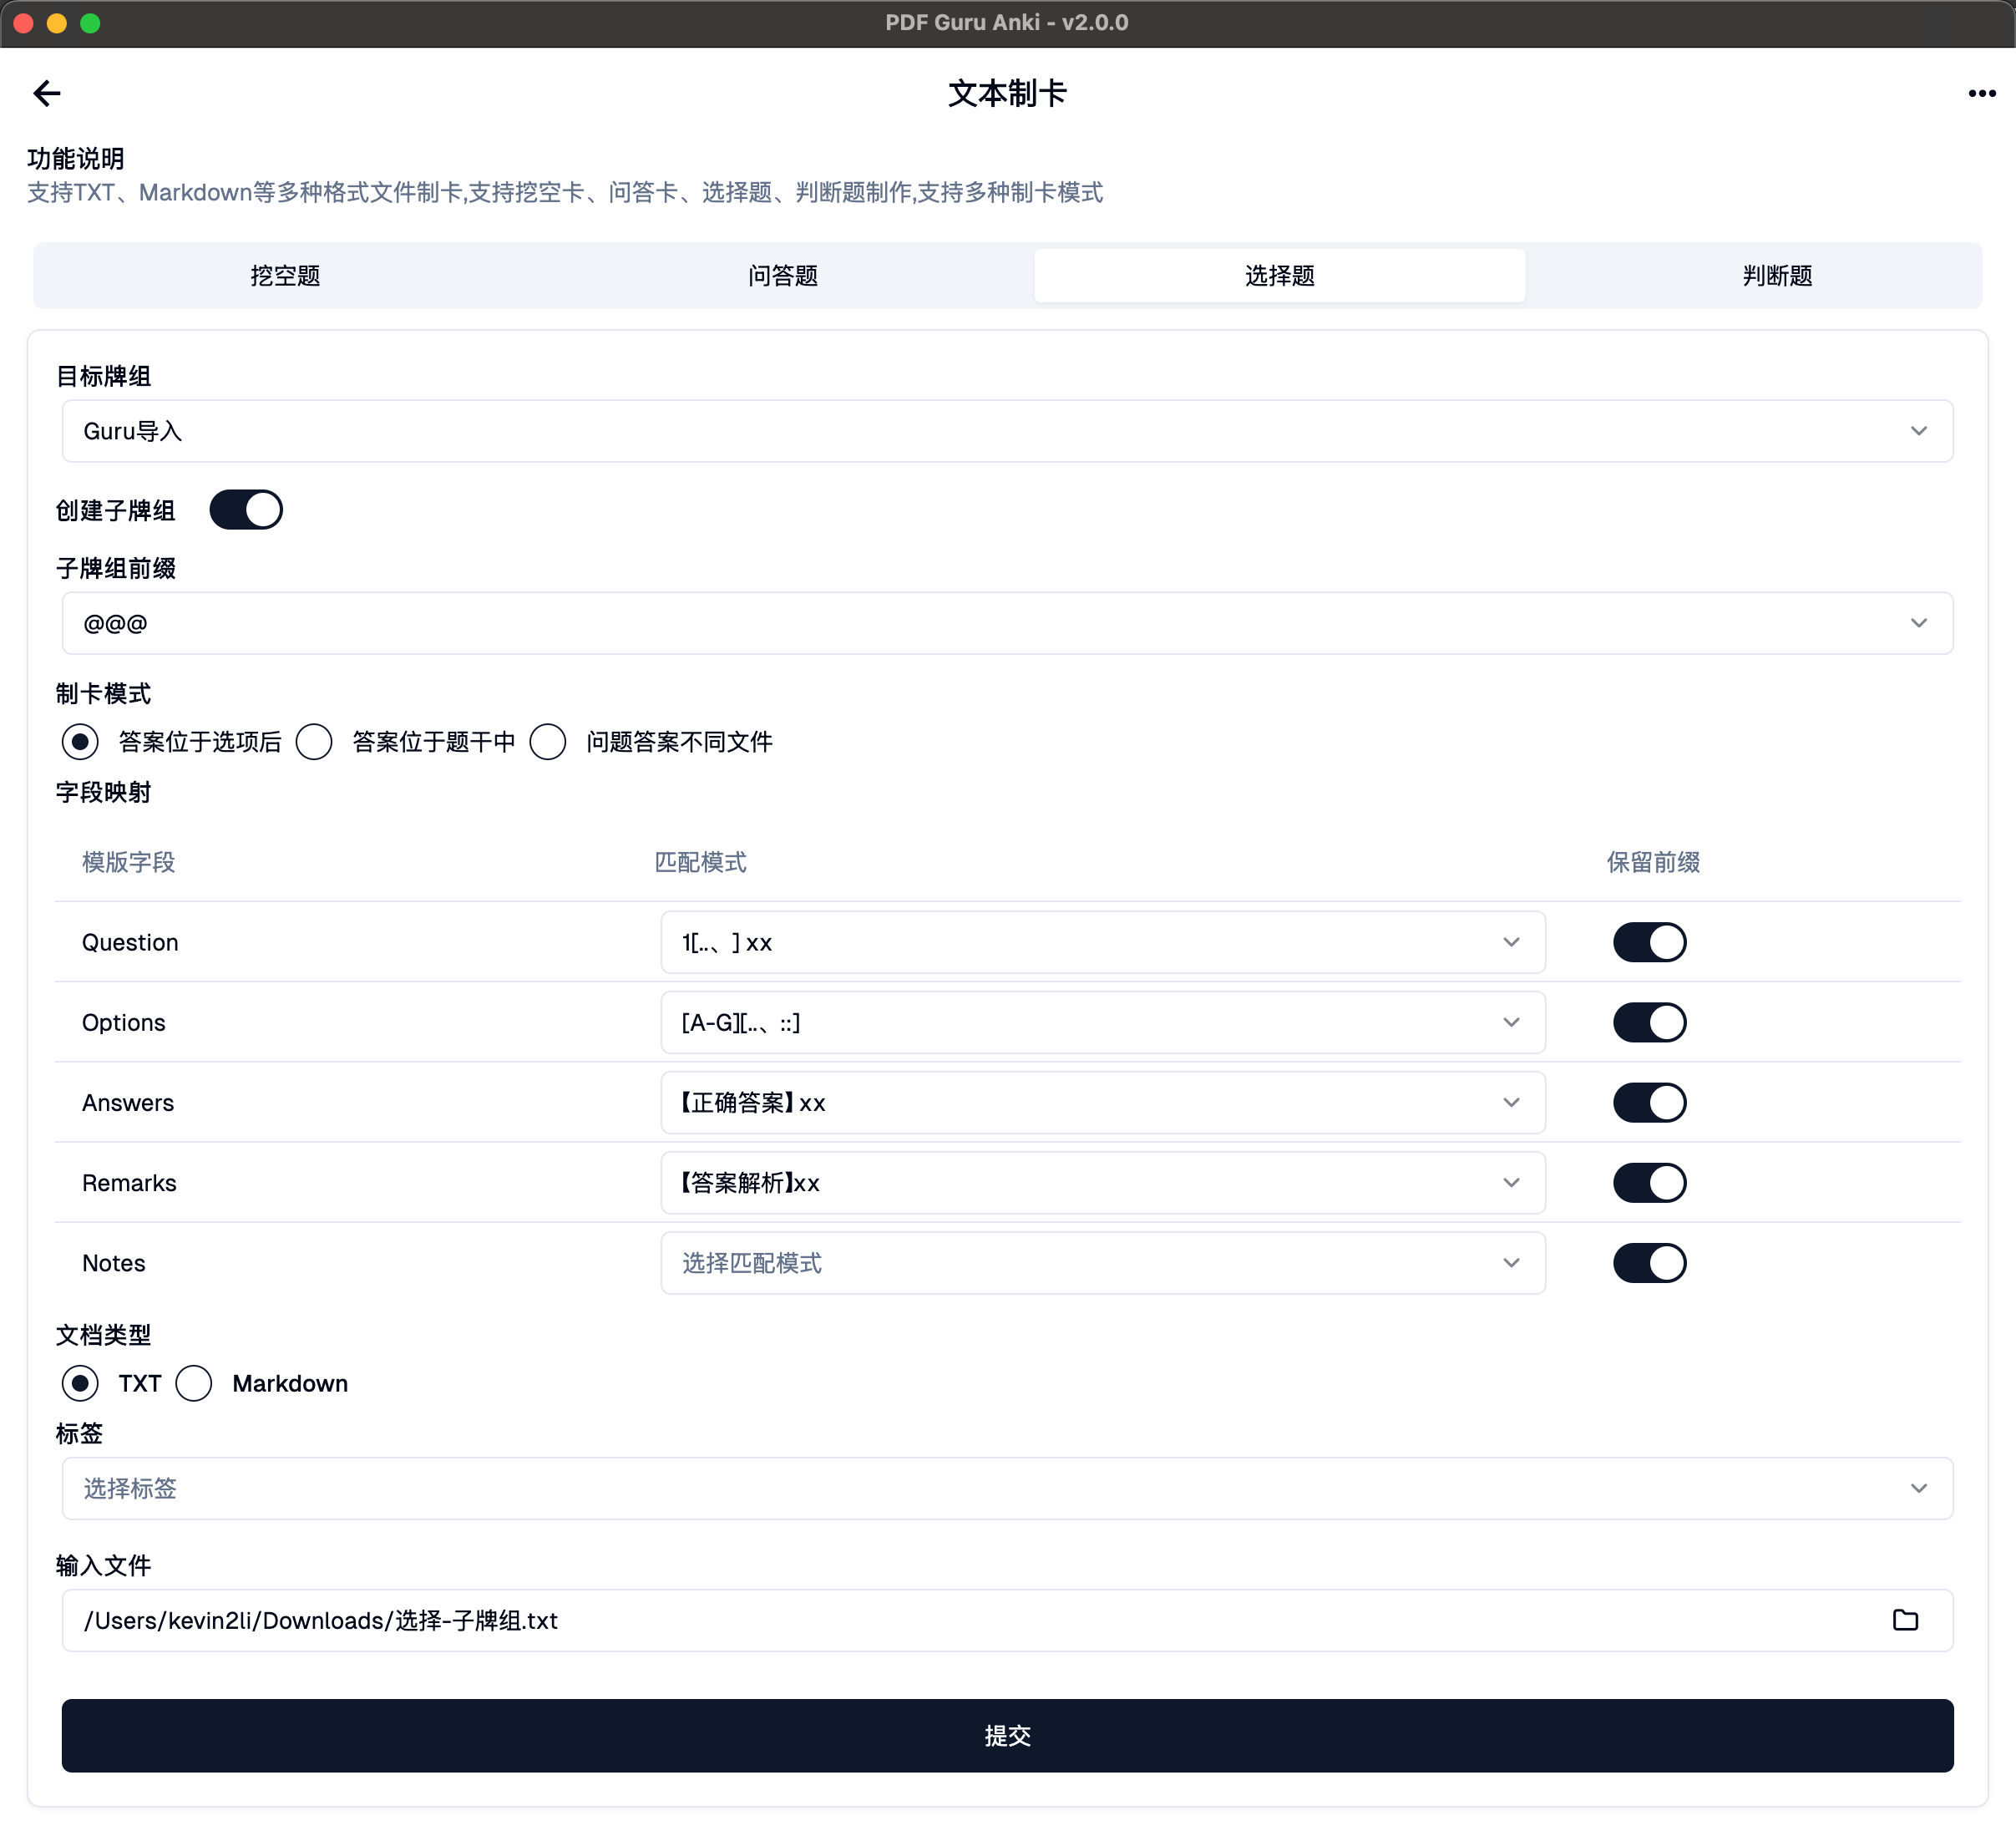The image size is (2016, 1831).
Task: Open the Answers 【正确答案】 dropdown
Action: click(x=1102, y=1102)
